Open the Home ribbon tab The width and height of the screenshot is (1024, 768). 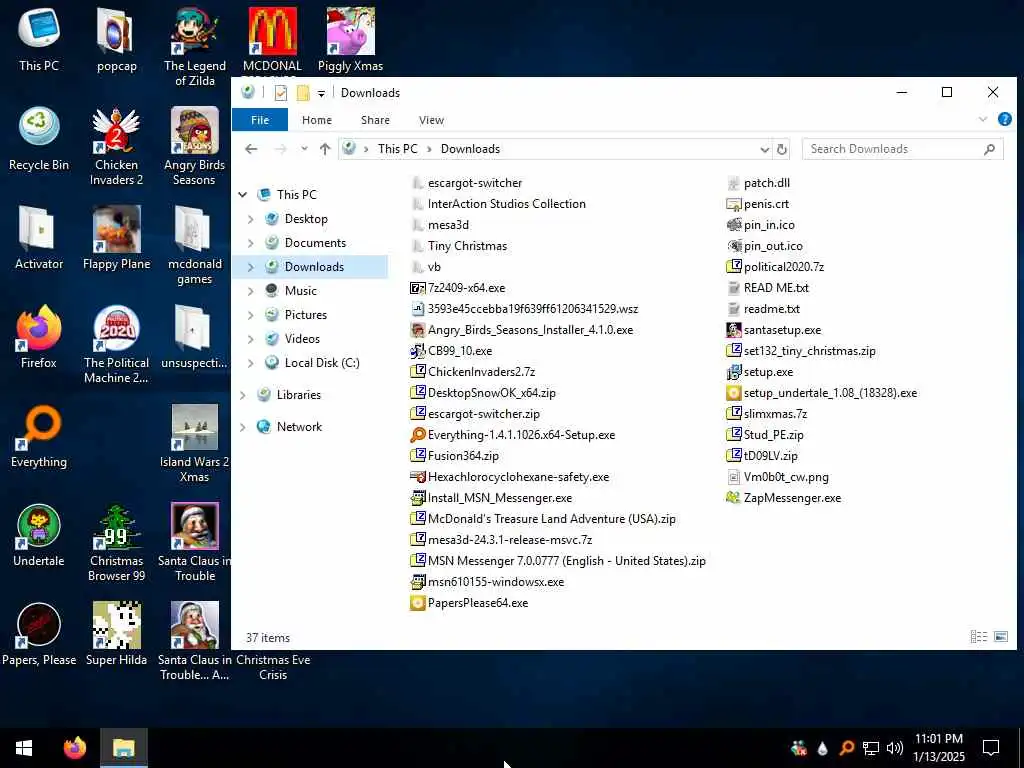pos(317,120)
